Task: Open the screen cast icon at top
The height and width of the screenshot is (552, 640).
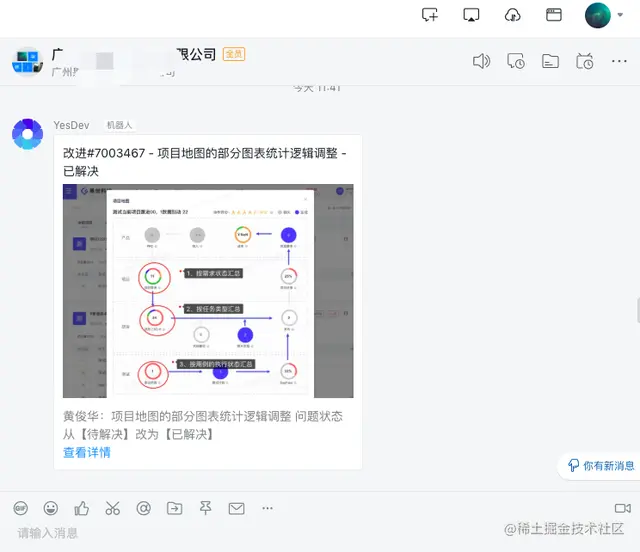Action: [x=471, y=15]
